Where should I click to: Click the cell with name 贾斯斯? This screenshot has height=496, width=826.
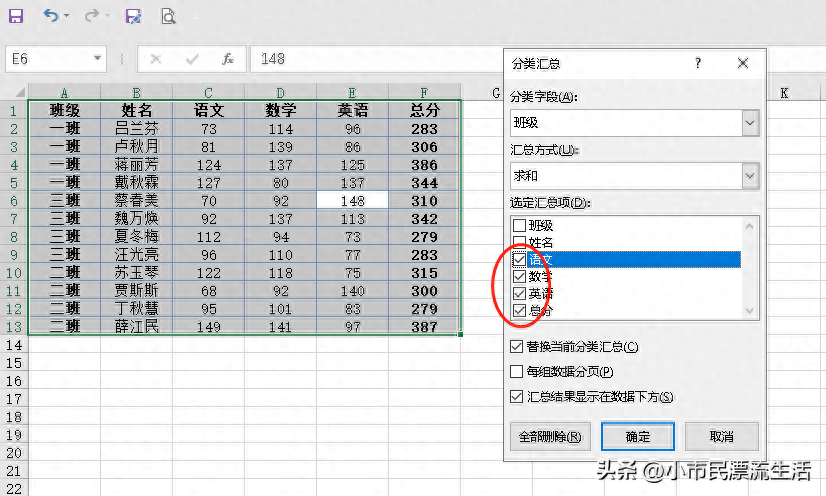pyautogui.click(x=136, y=290)
